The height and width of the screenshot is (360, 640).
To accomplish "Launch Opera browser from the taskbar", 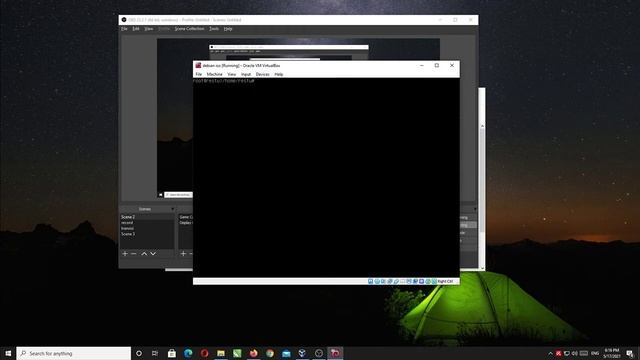I will pyautogui.click(x=204, y=353).
